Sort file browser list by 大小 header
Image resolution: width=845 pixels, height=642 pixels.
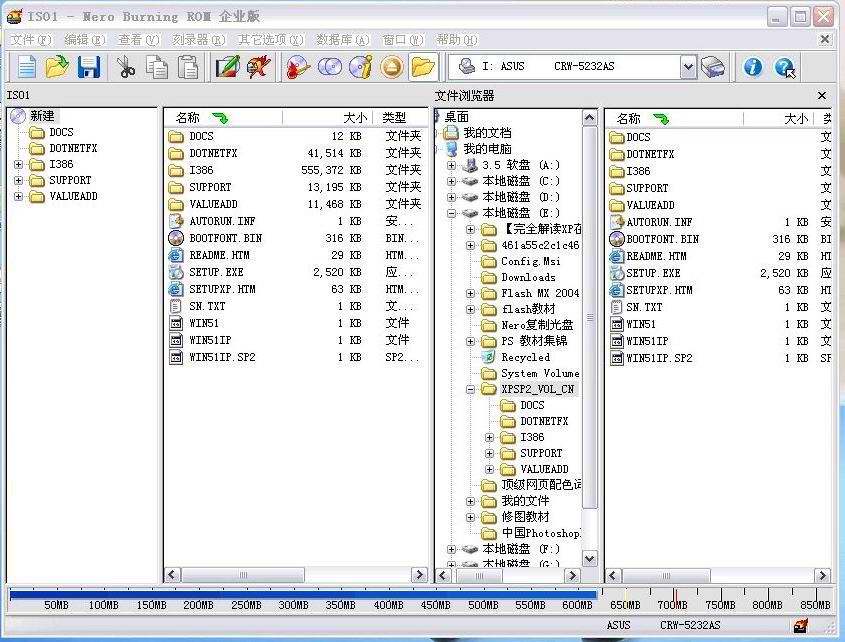778,119
